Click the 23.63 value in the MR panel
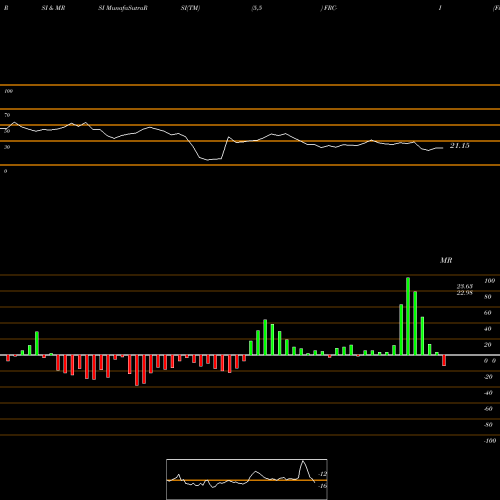The height and width of the screenshot is (500, 500). (x=465, y=286)
